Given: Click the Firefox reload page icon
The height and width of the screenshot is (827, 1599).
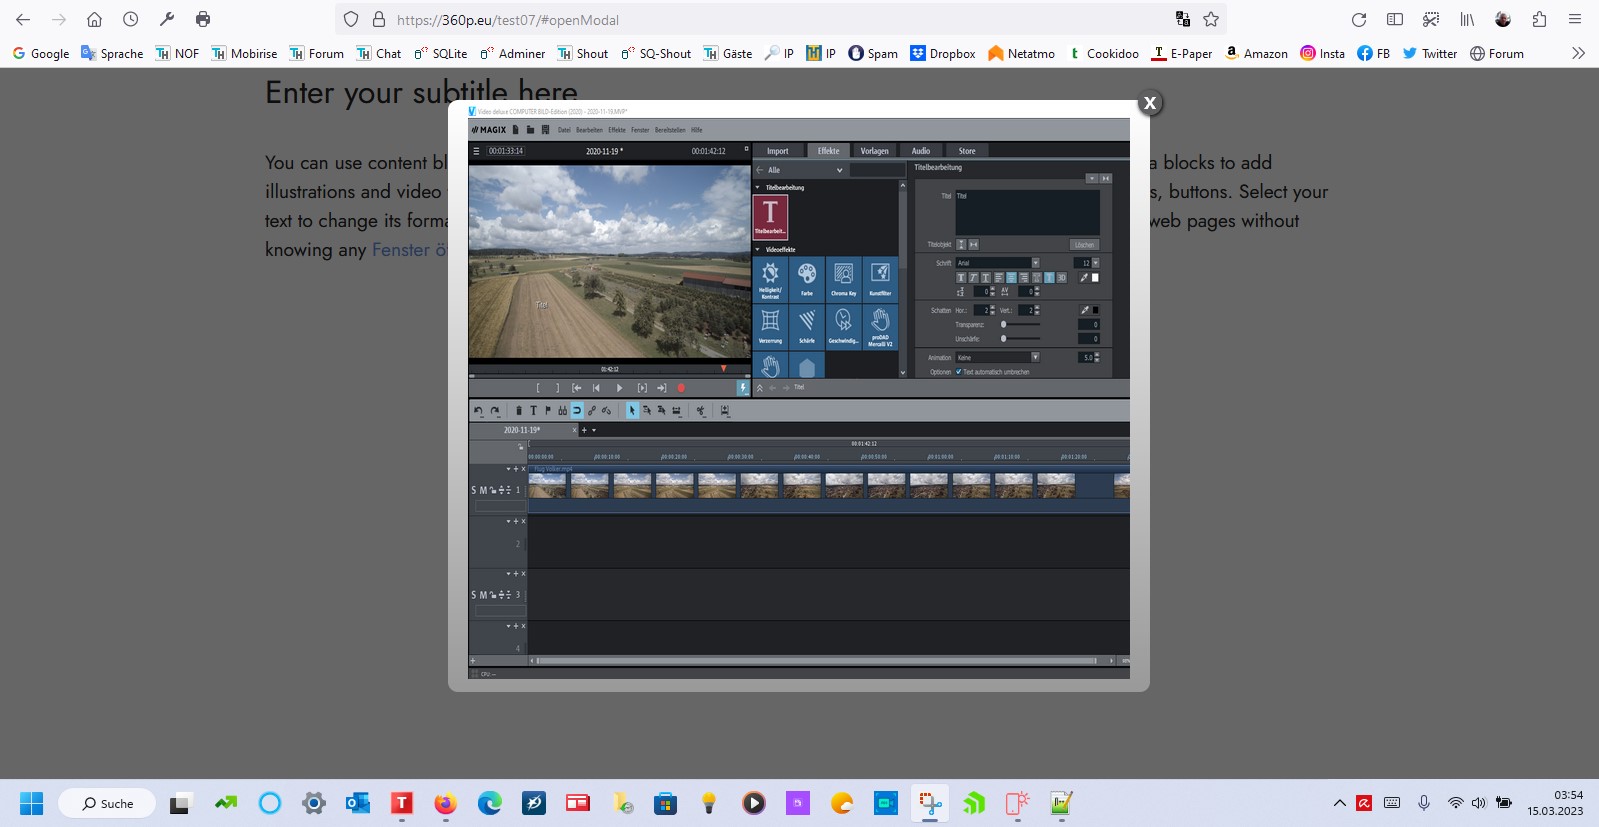Looking at the screenshot, I should pos(1358,20).
